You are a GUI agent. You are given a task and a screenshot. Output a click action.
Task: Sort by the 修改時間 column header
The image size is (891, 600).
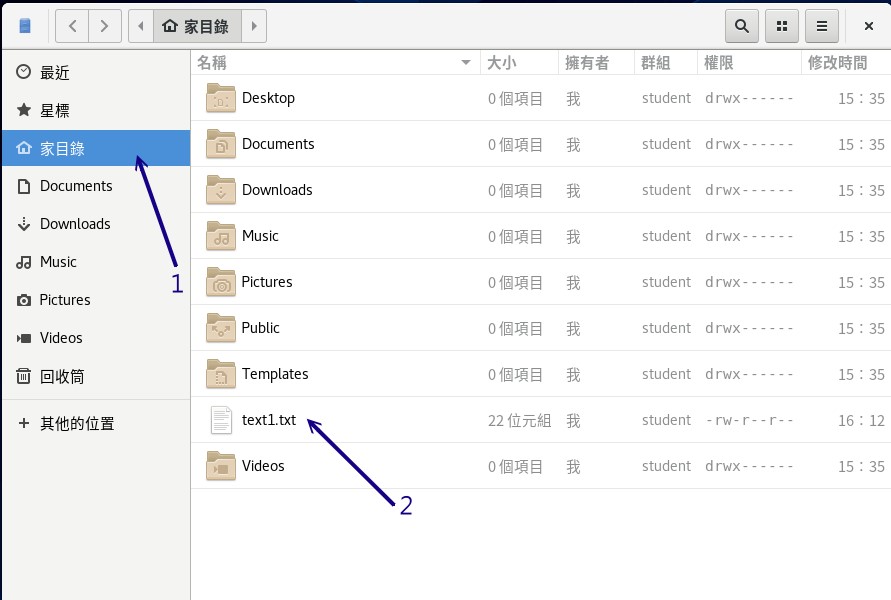pos(837,63)
